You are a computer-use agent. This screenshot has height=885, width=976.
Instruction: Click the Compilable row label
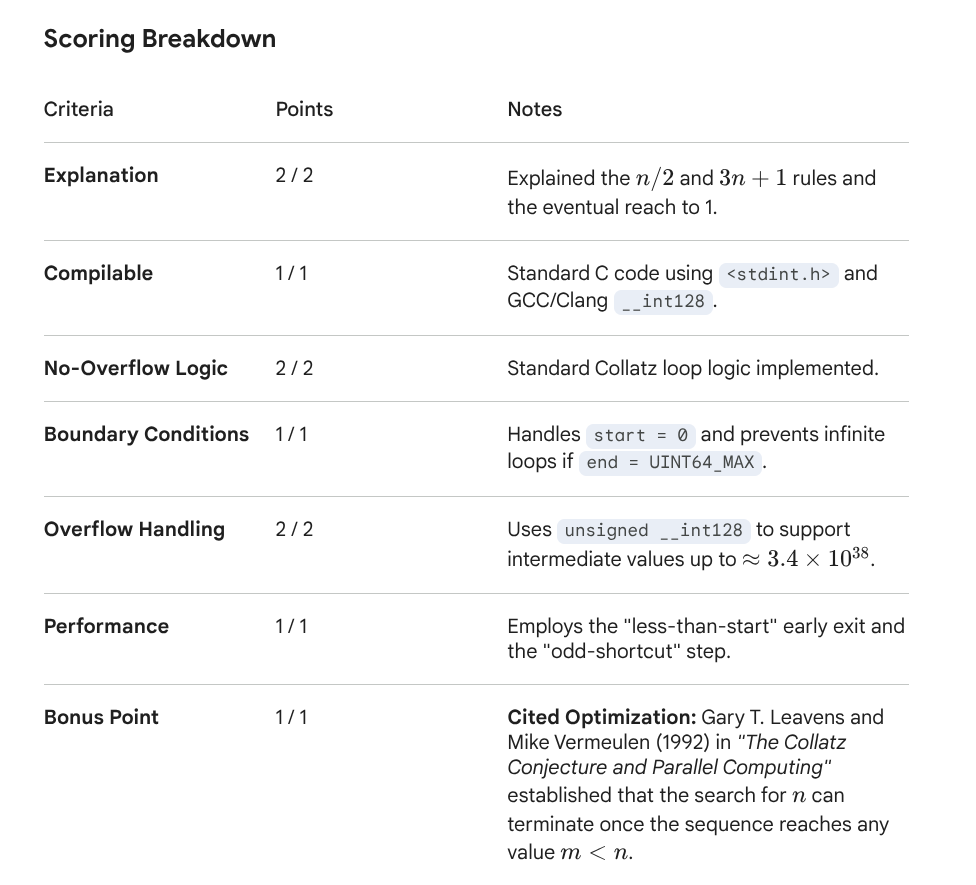click(x=98, y=273)
